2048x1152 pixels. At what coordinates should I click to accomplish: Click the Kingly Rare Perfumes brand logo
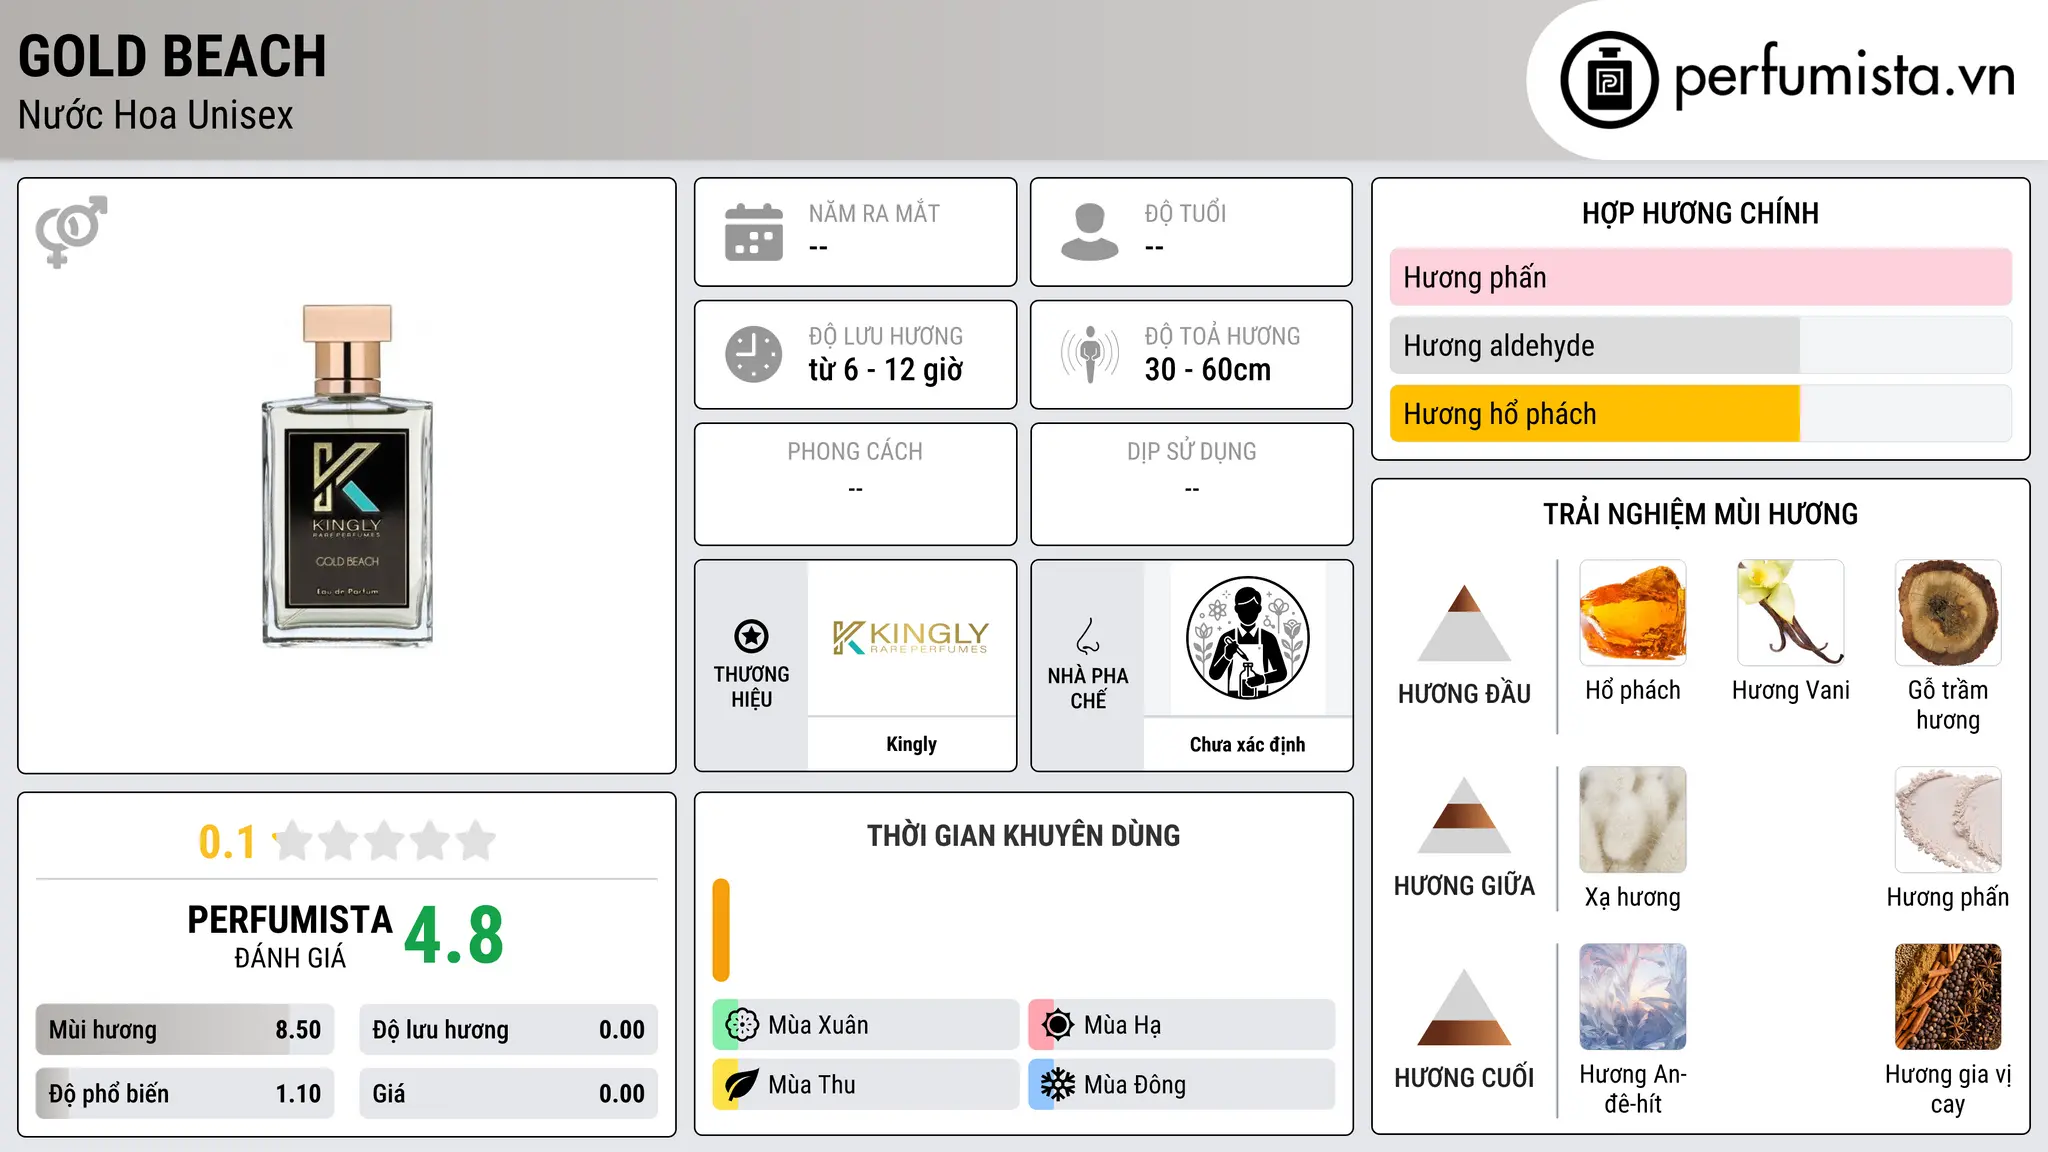911,637
